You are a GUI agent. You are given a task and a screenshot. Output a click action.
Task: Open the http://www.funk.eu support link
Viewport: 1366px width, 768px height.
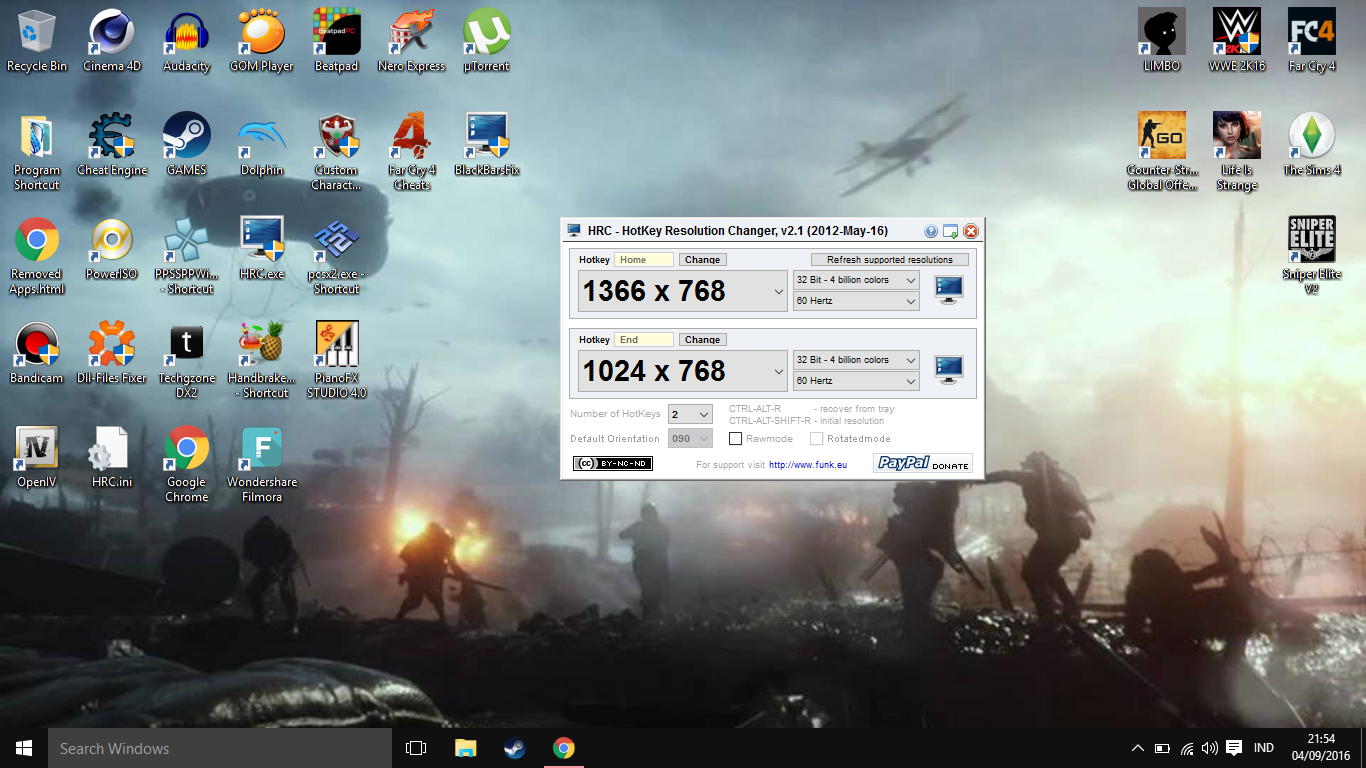coord(808,465)
